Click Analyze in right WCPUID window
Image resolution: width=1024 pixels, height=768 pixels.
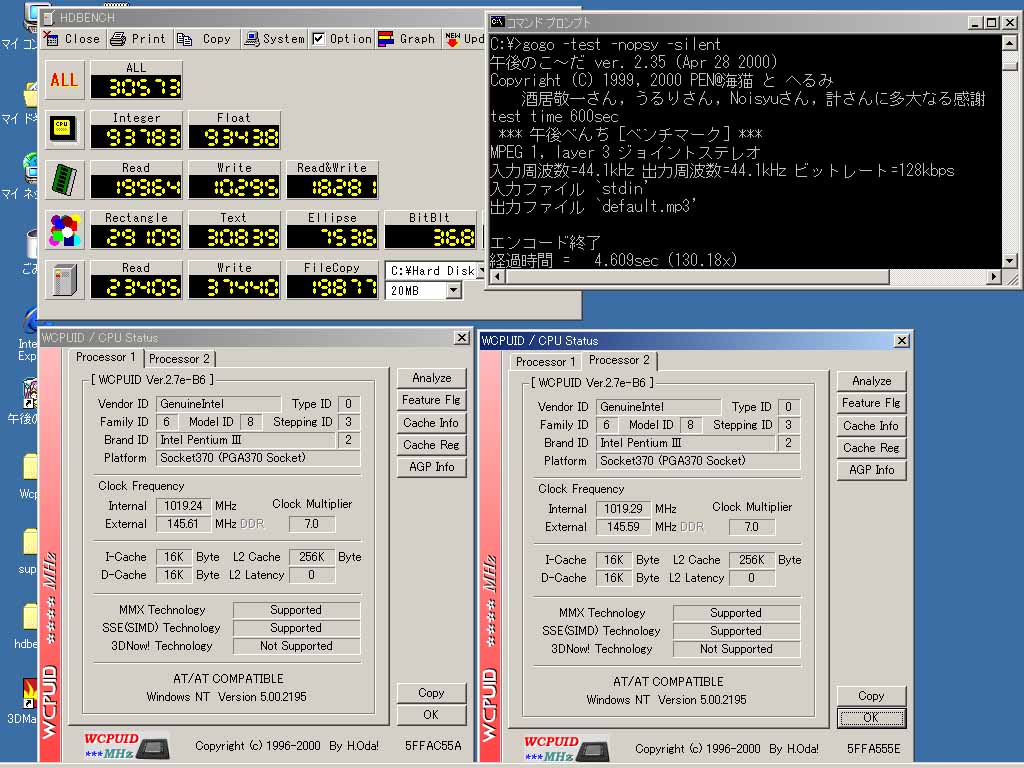tap(872, 381)
